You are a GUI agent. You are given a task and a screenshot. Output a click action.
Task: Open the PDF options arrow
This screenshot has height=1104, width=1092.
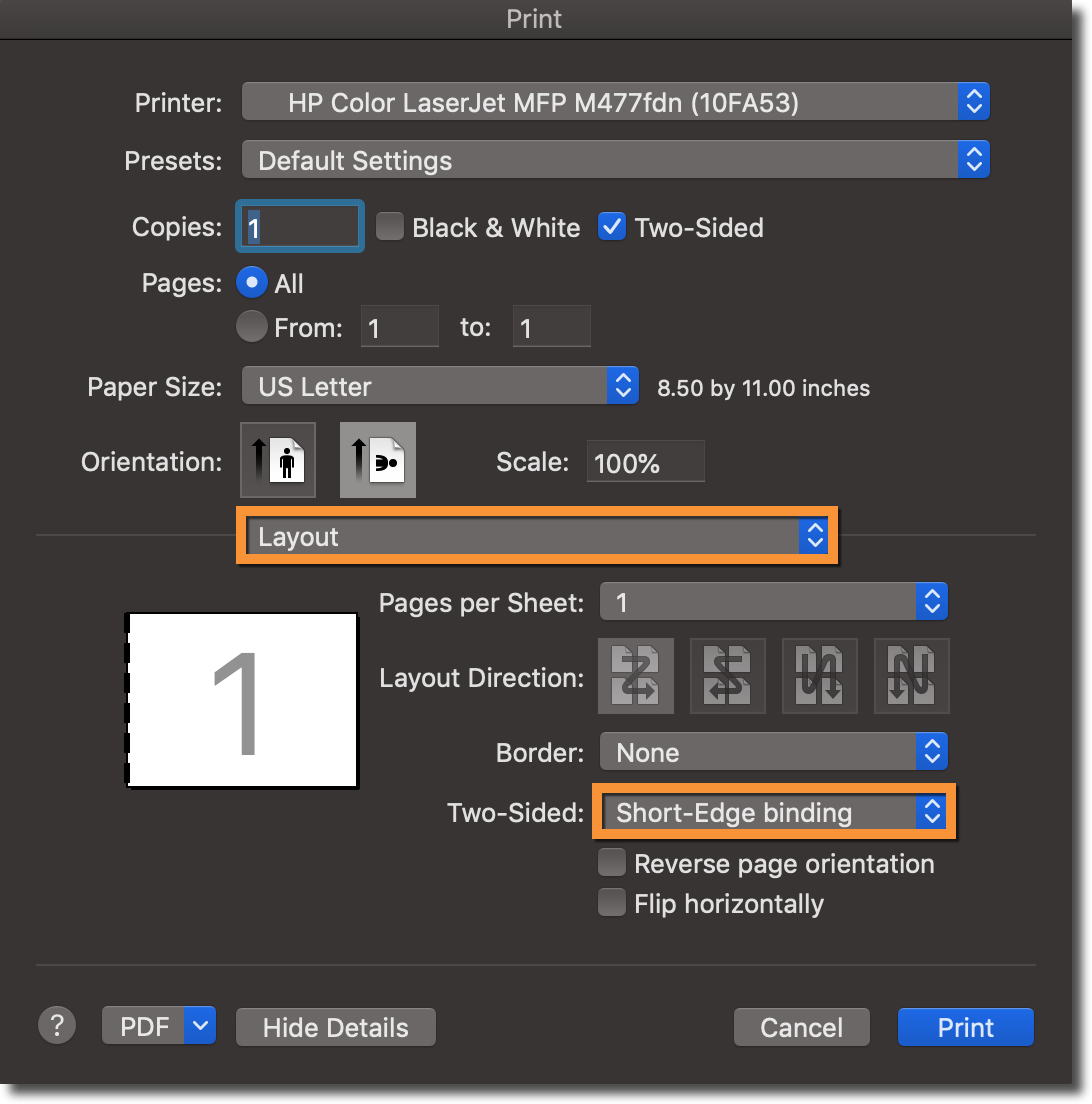tap(201, 1026)
